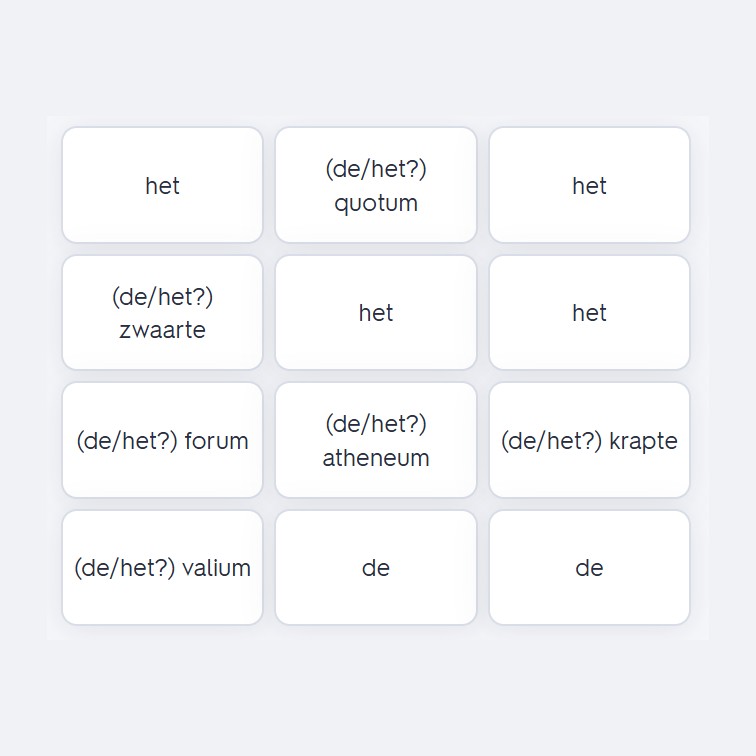Choose the '(de/het?) forum' card
Screen dimensions: 756x756
point(162,440)
